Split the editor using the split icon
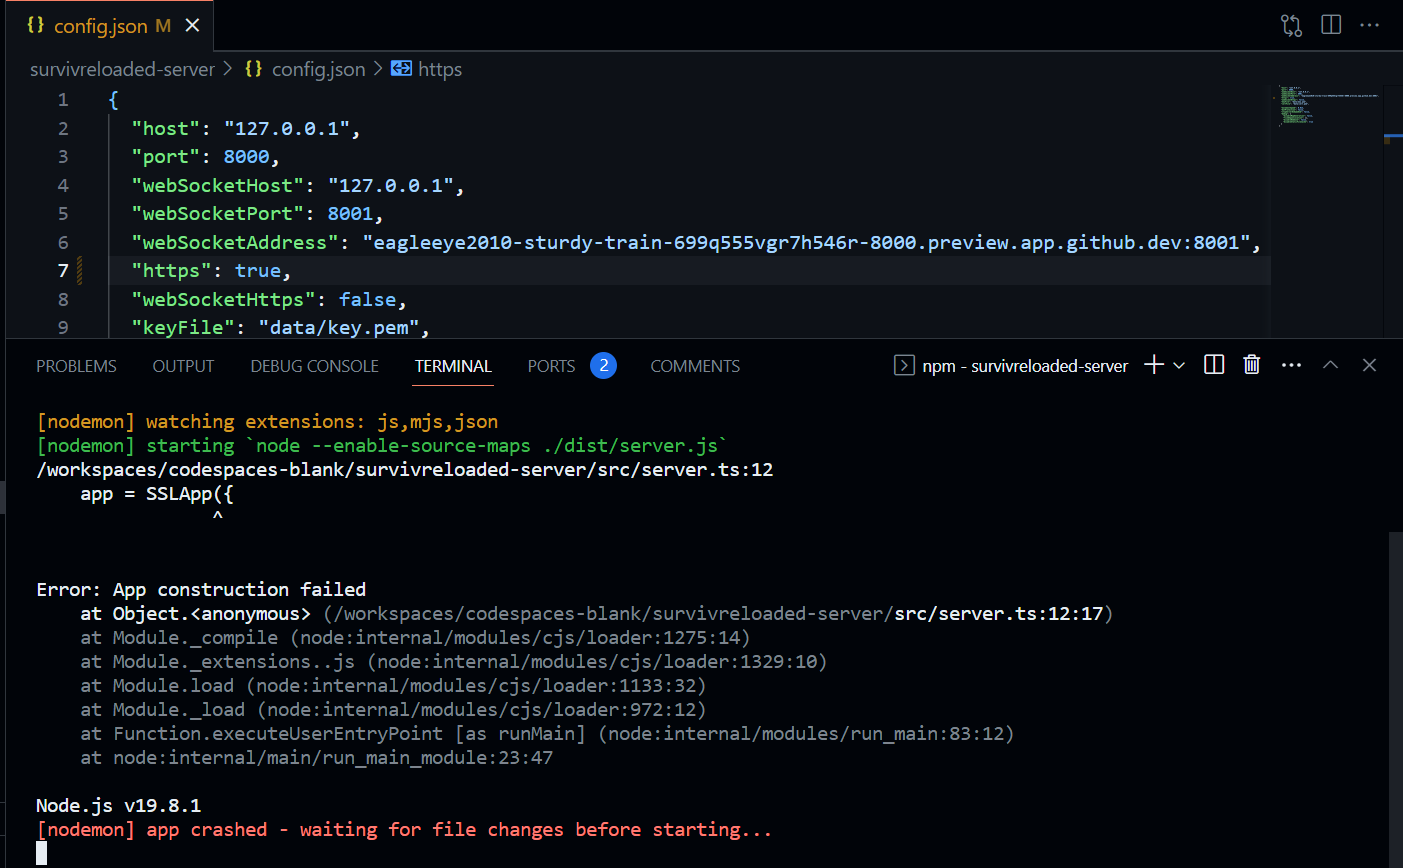1403x868 pixels. (1331, 26)
